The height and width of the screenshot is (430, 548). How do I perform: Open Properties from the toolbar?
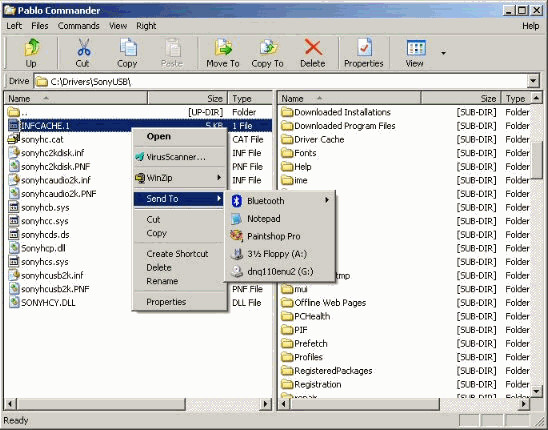(364, 53)
